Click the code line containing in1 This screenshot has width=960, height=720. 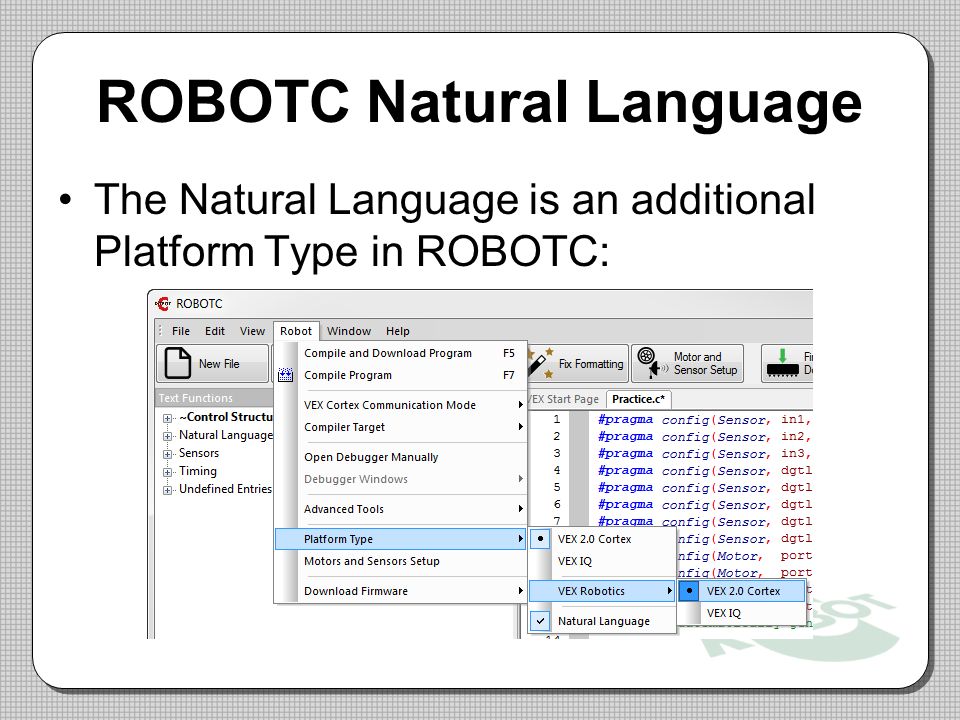point(705,420)
